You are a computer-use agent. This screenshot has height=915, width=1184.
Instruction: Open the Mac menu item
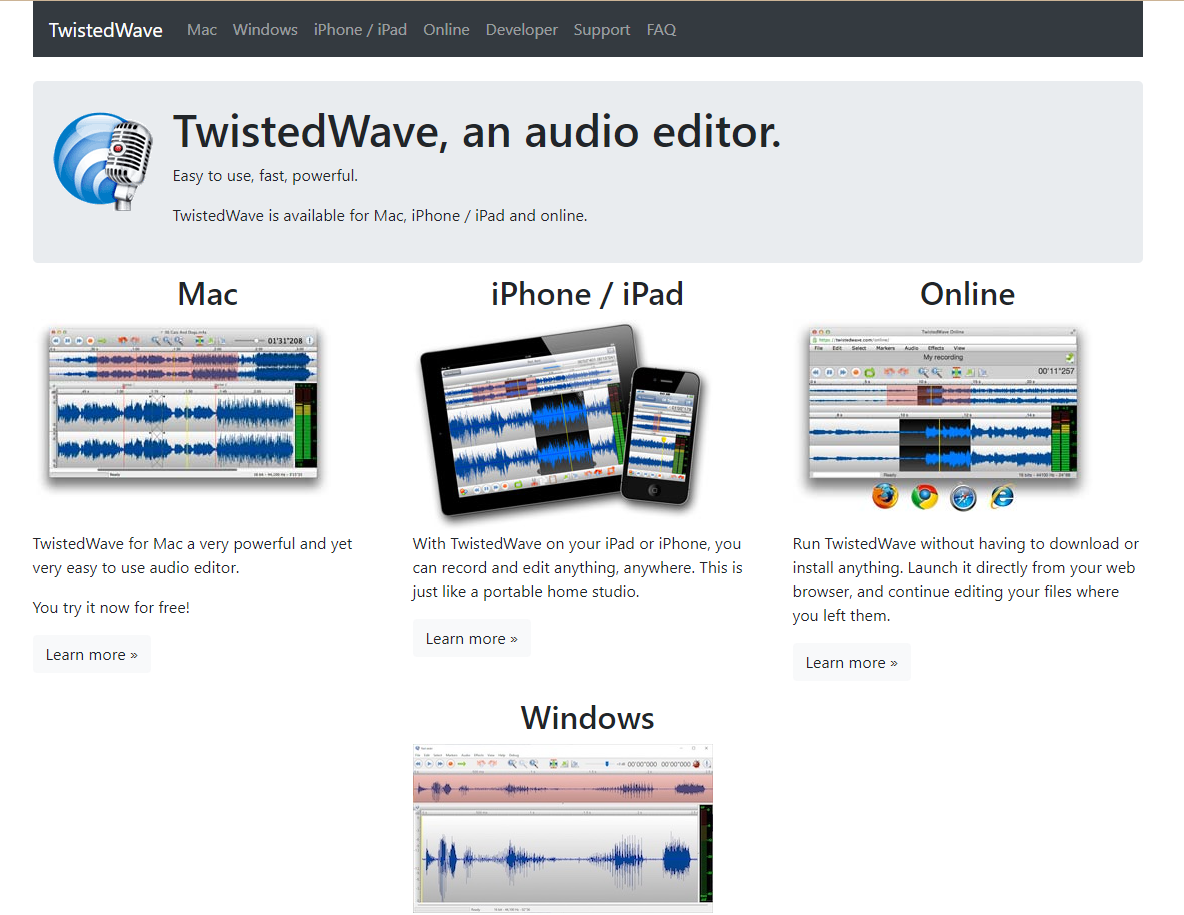point(201,29)
